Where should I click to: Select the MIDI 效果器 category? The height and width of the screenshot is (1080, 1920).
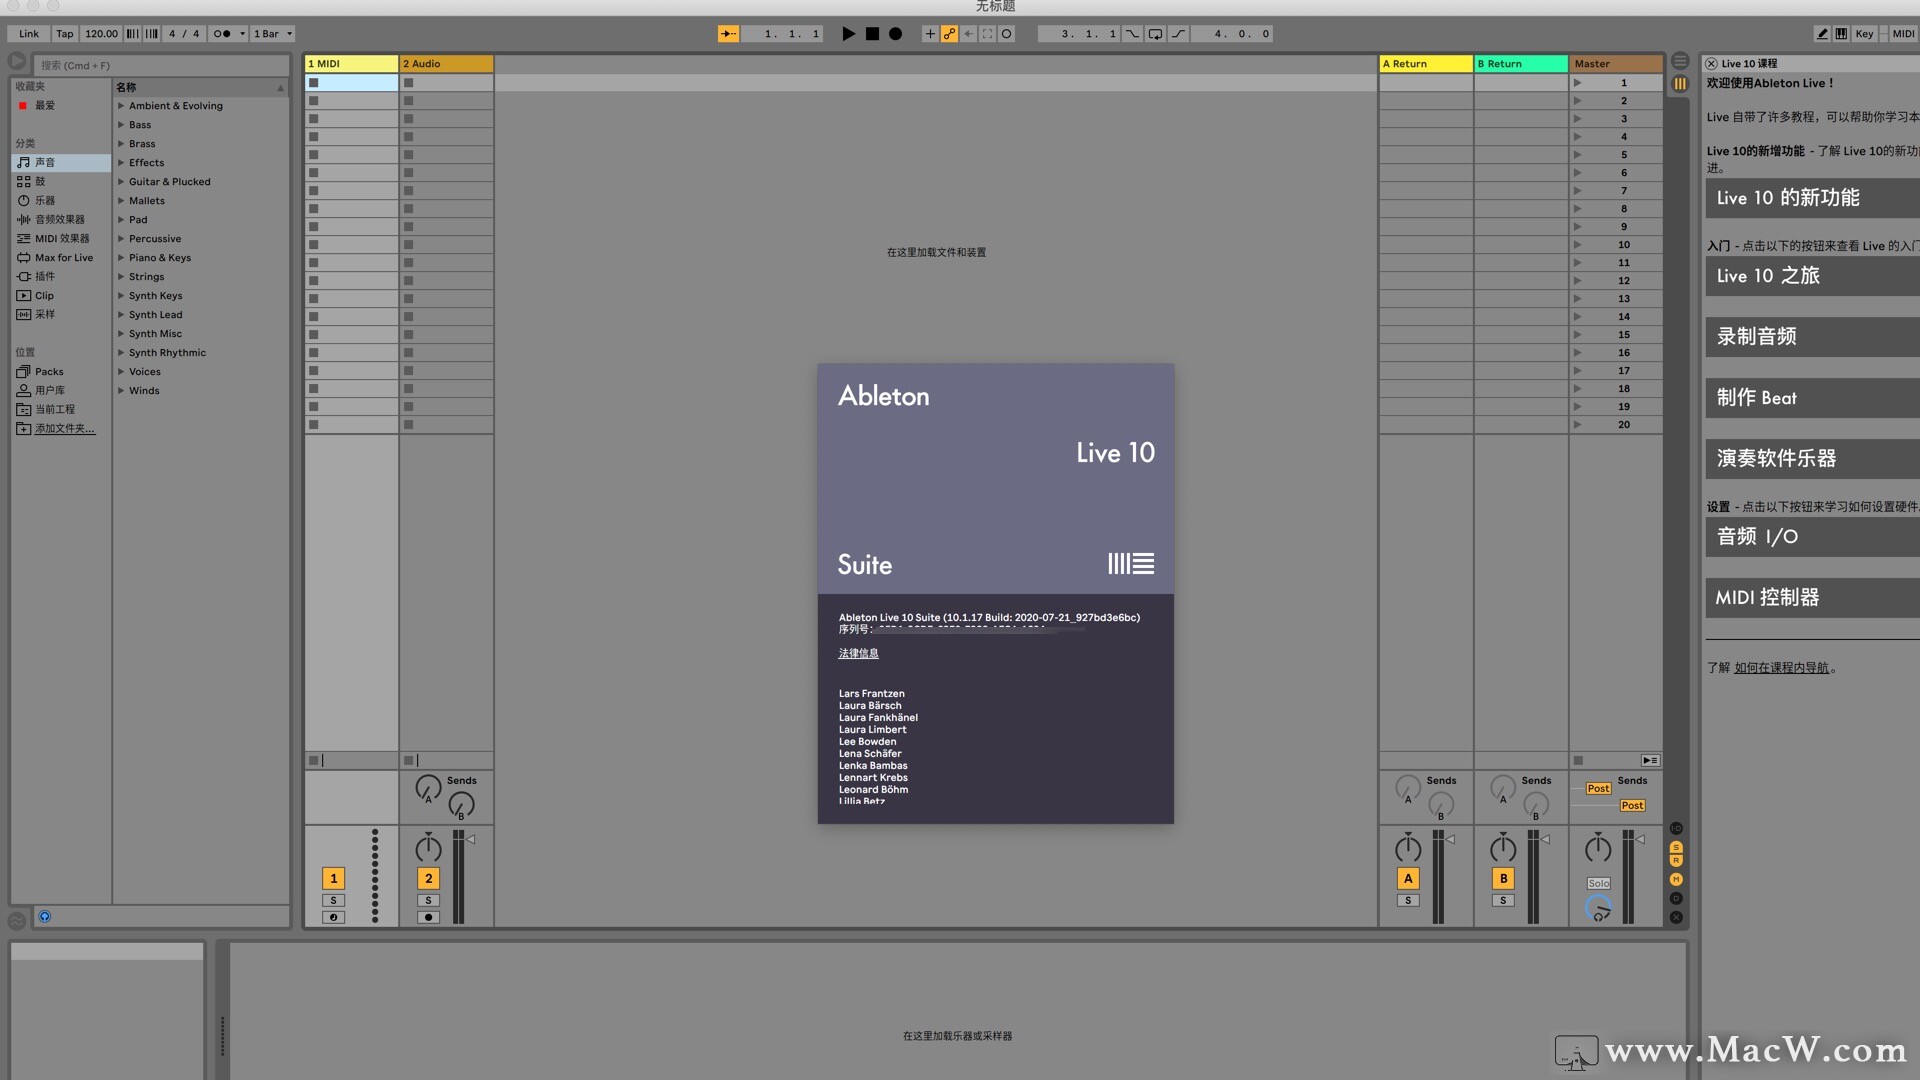(60, 238)
